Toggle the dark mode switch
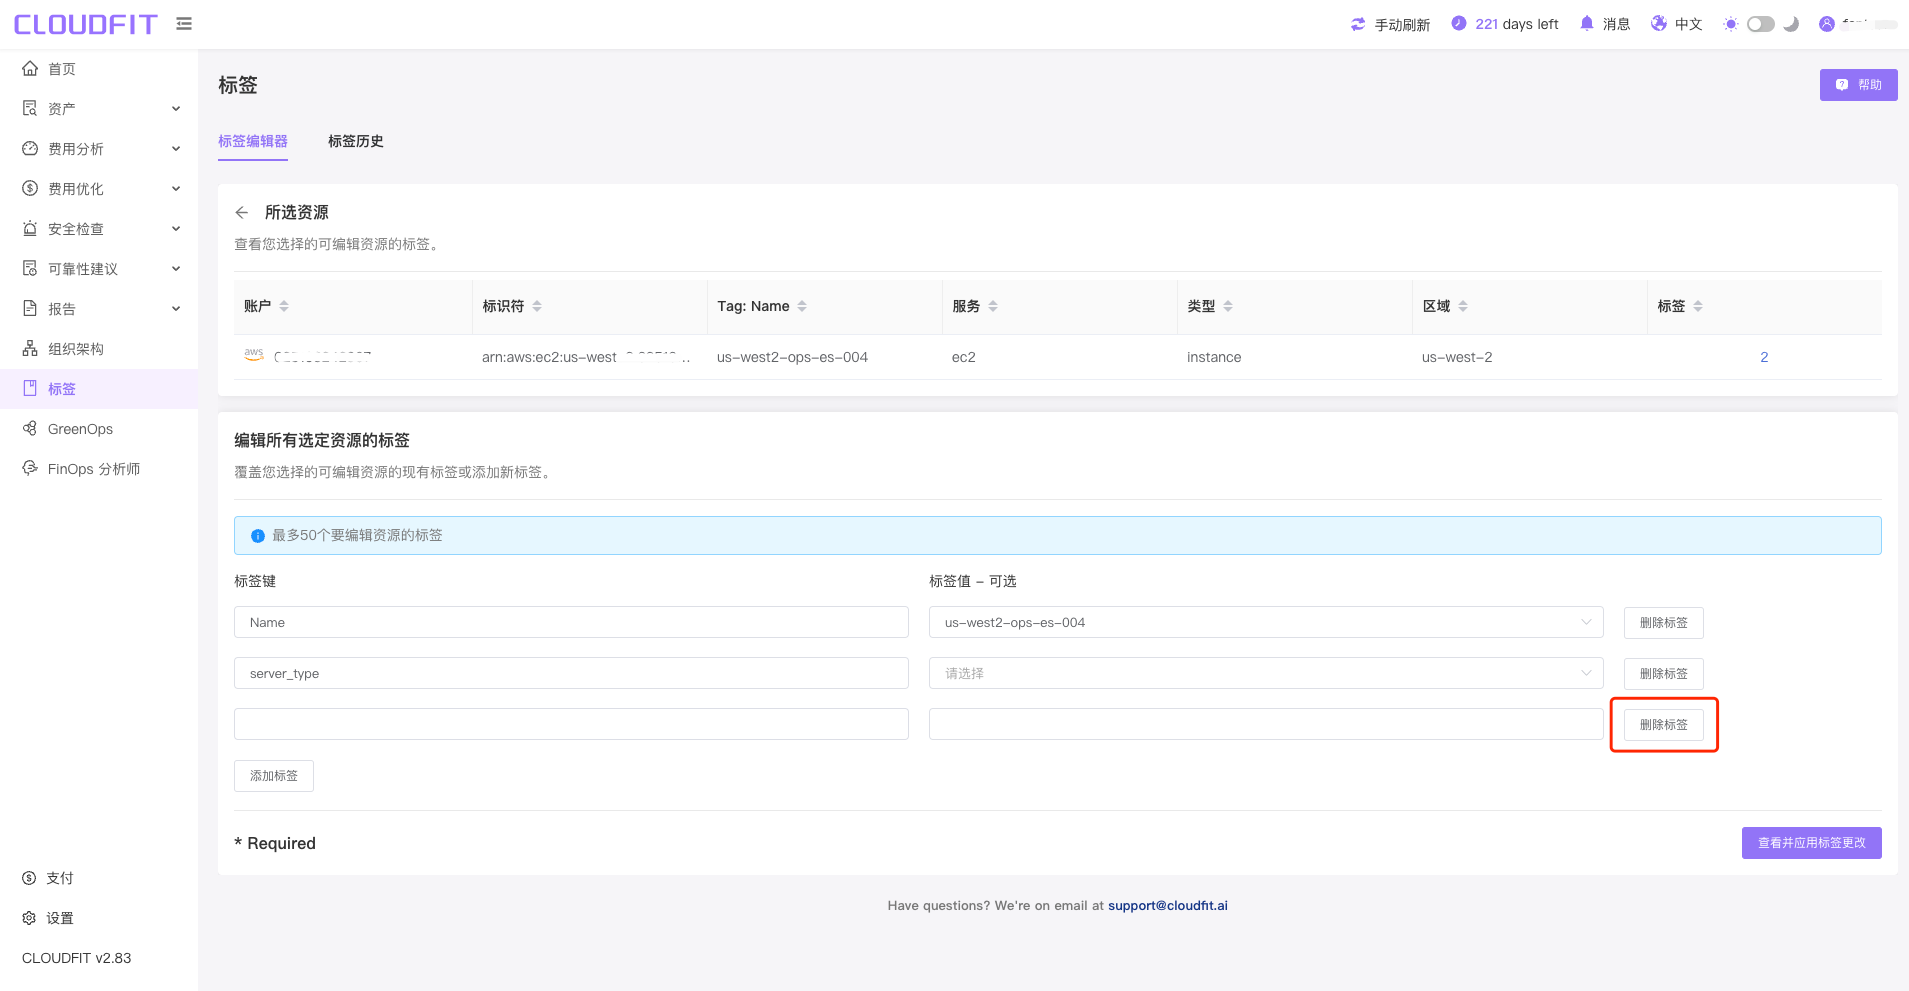This screenshot has height=991, width=1909. click(x=1761, y=24)
